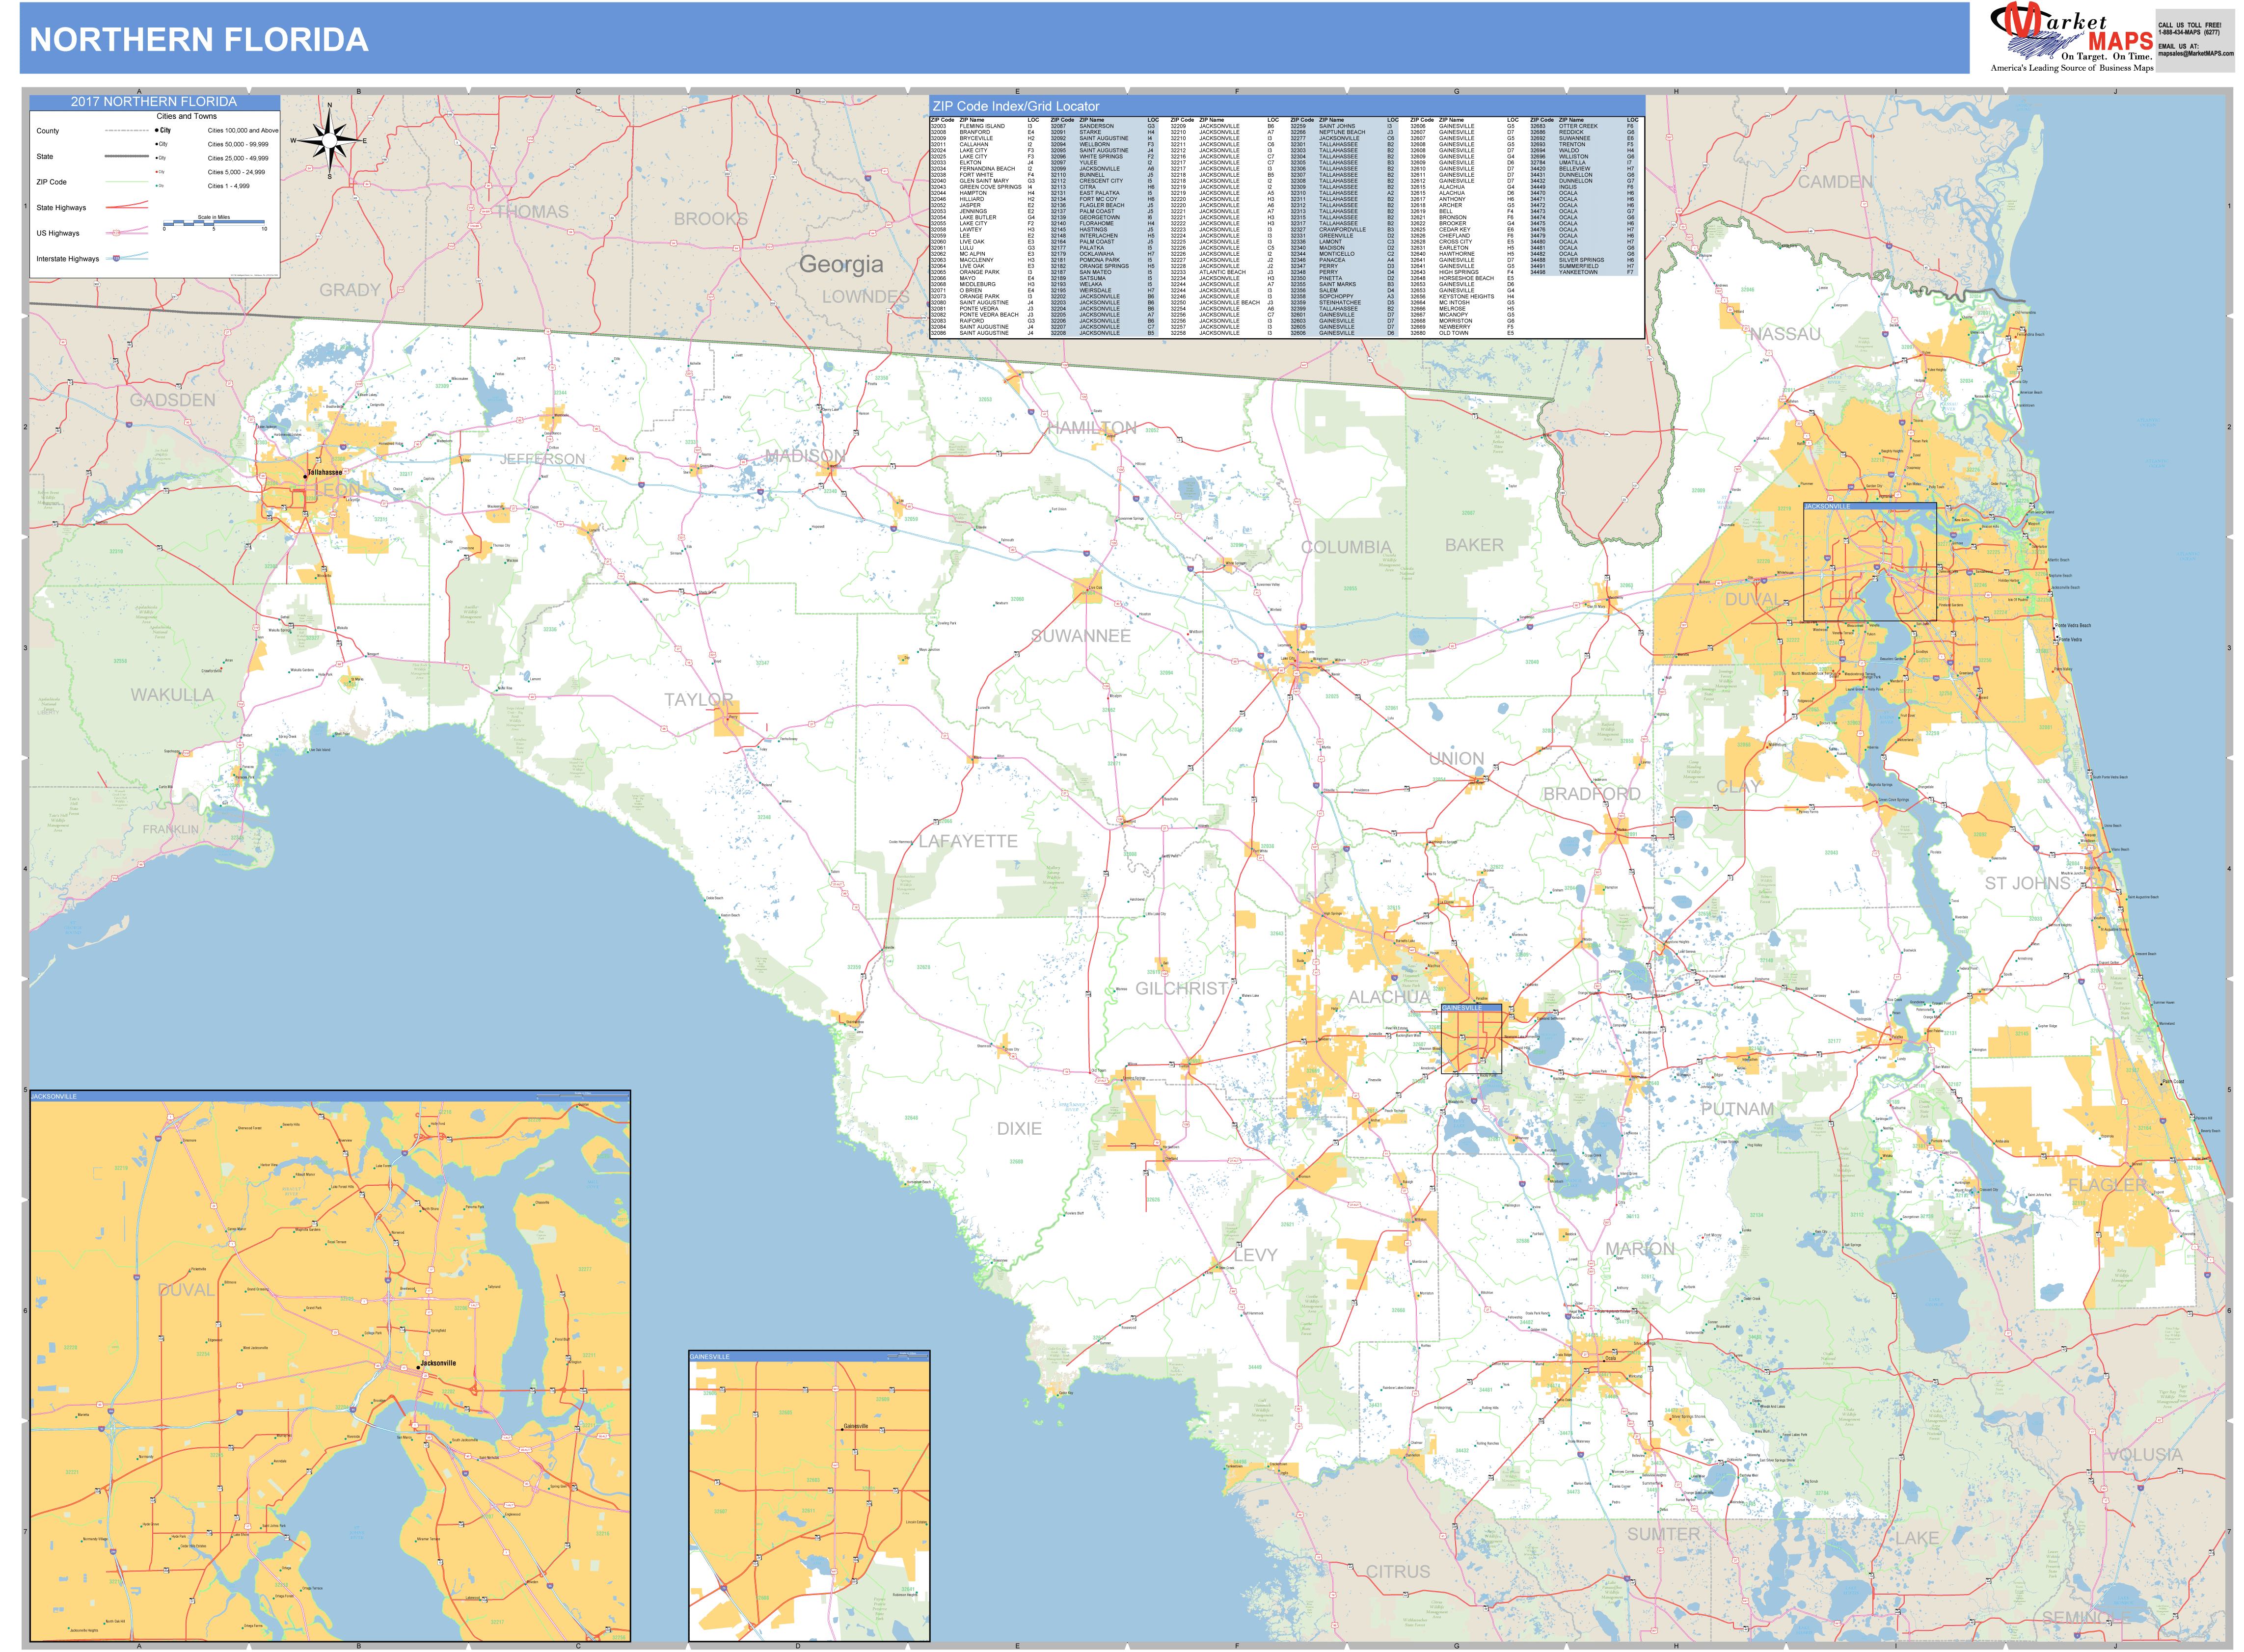Click the US Highways route marker symbol

116,233
